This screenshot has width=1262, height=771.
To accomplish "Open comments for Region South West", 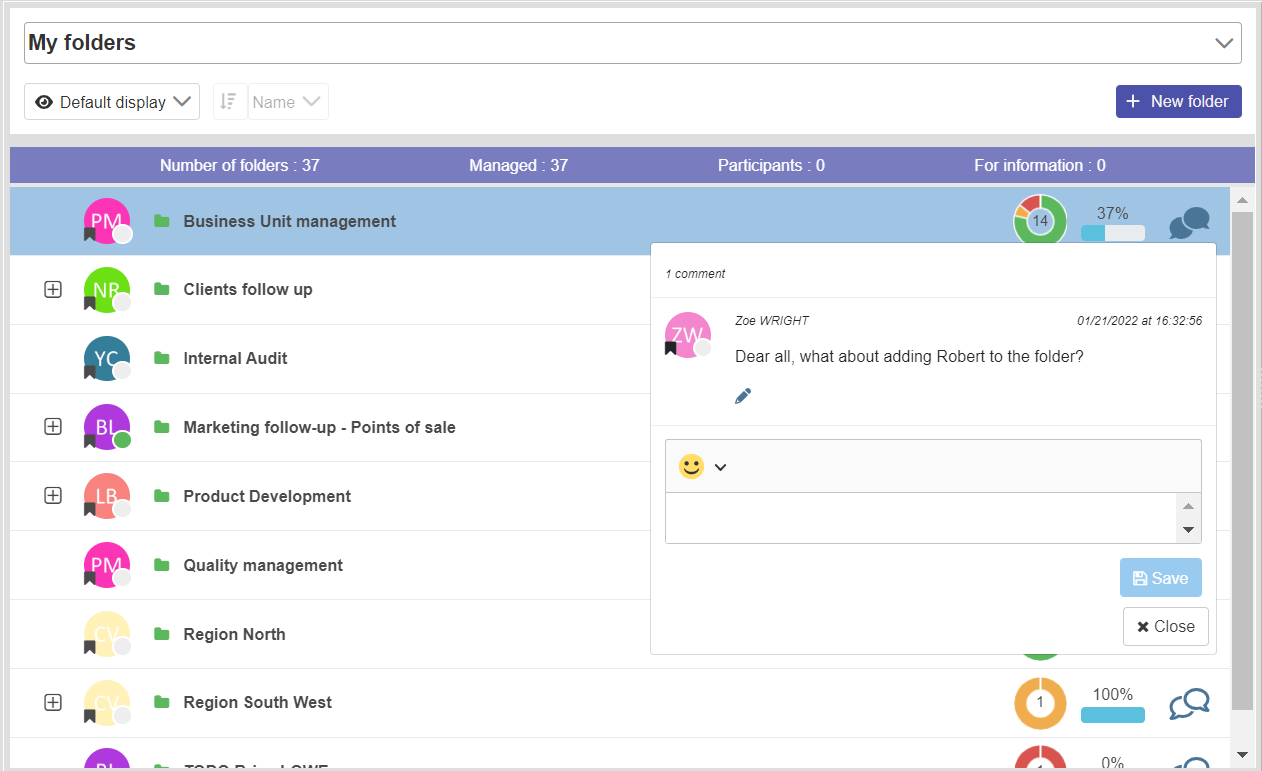I will (x=1189, y=704).
